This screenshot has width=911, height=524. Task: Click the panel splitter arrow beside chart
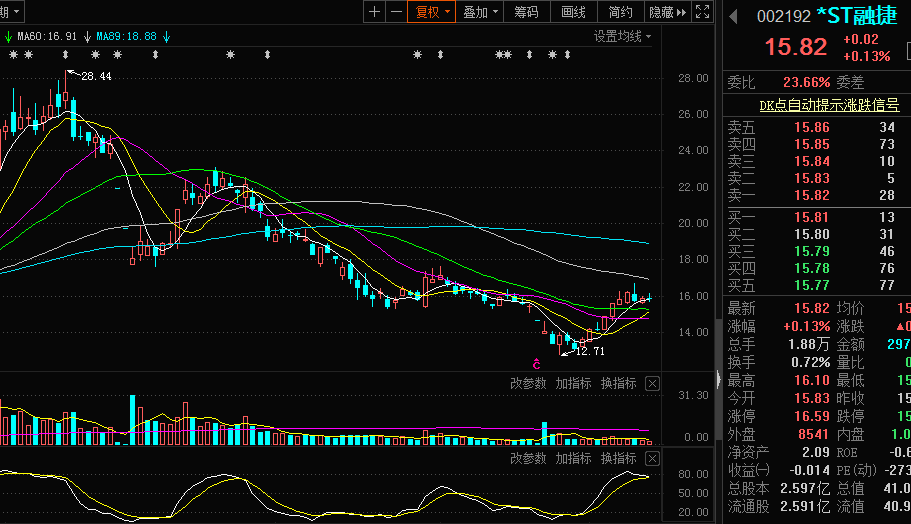click(719, 380)
